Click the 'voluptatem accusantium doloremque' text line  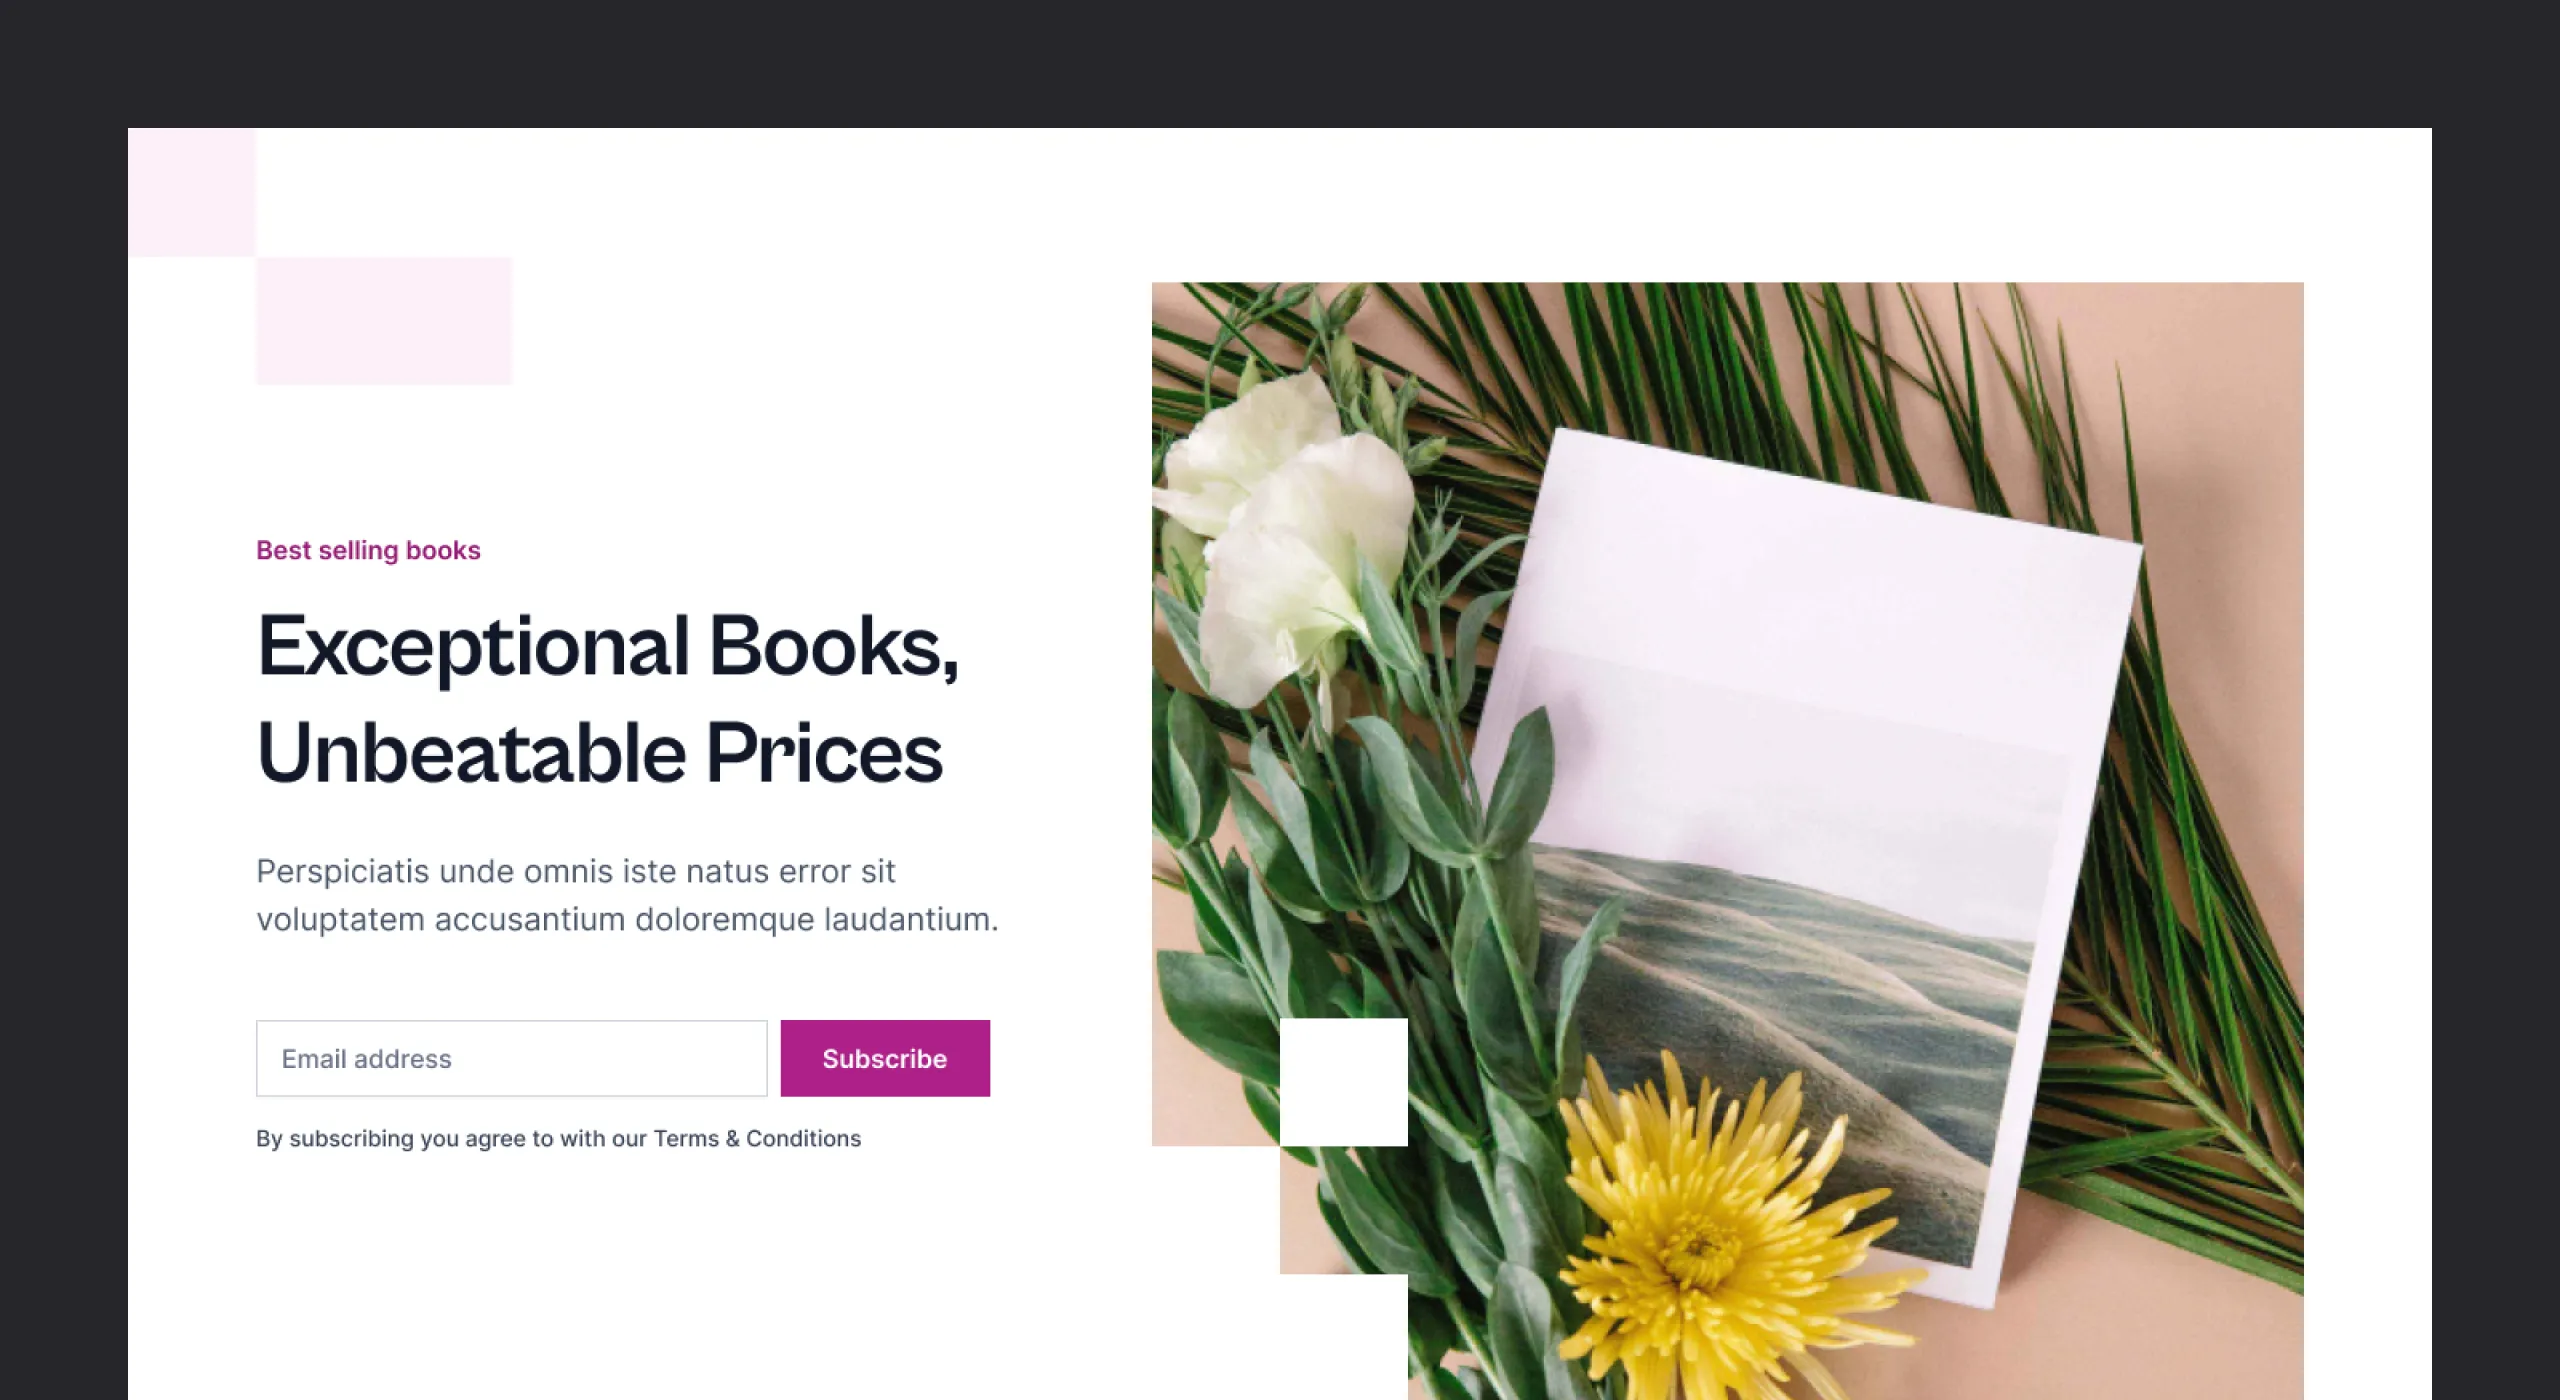pos(627,919)
